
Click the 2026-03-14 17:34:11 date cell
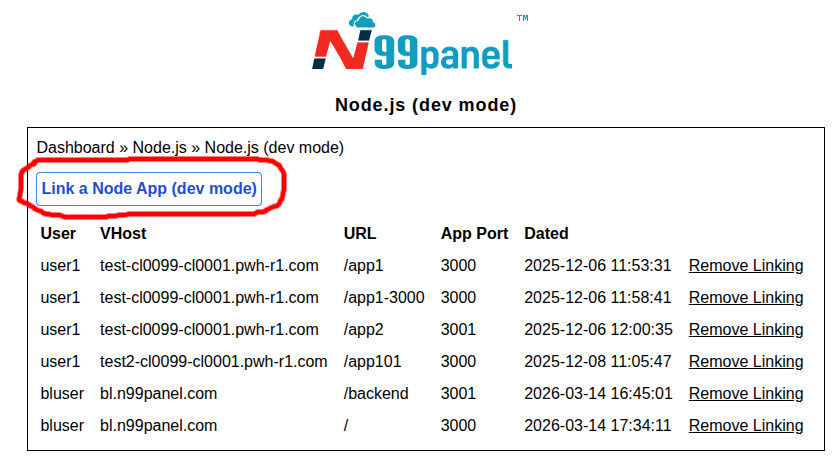tap(597, 426)
